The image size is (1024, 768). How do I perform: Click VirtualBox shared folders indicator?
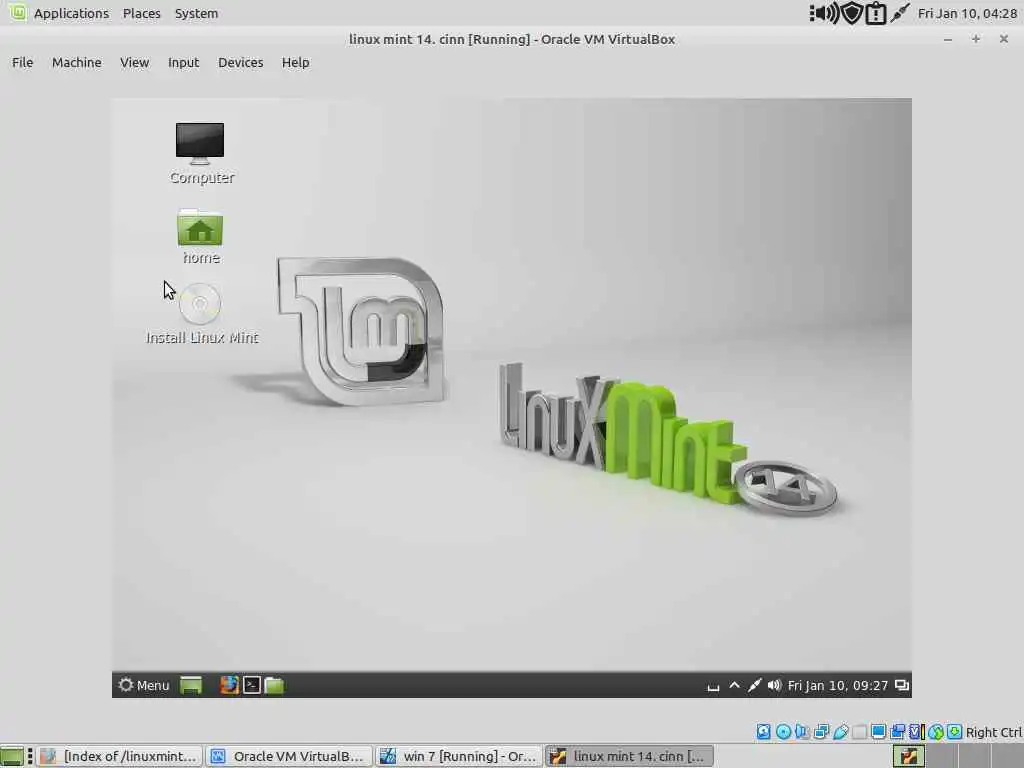click(859, 732)
